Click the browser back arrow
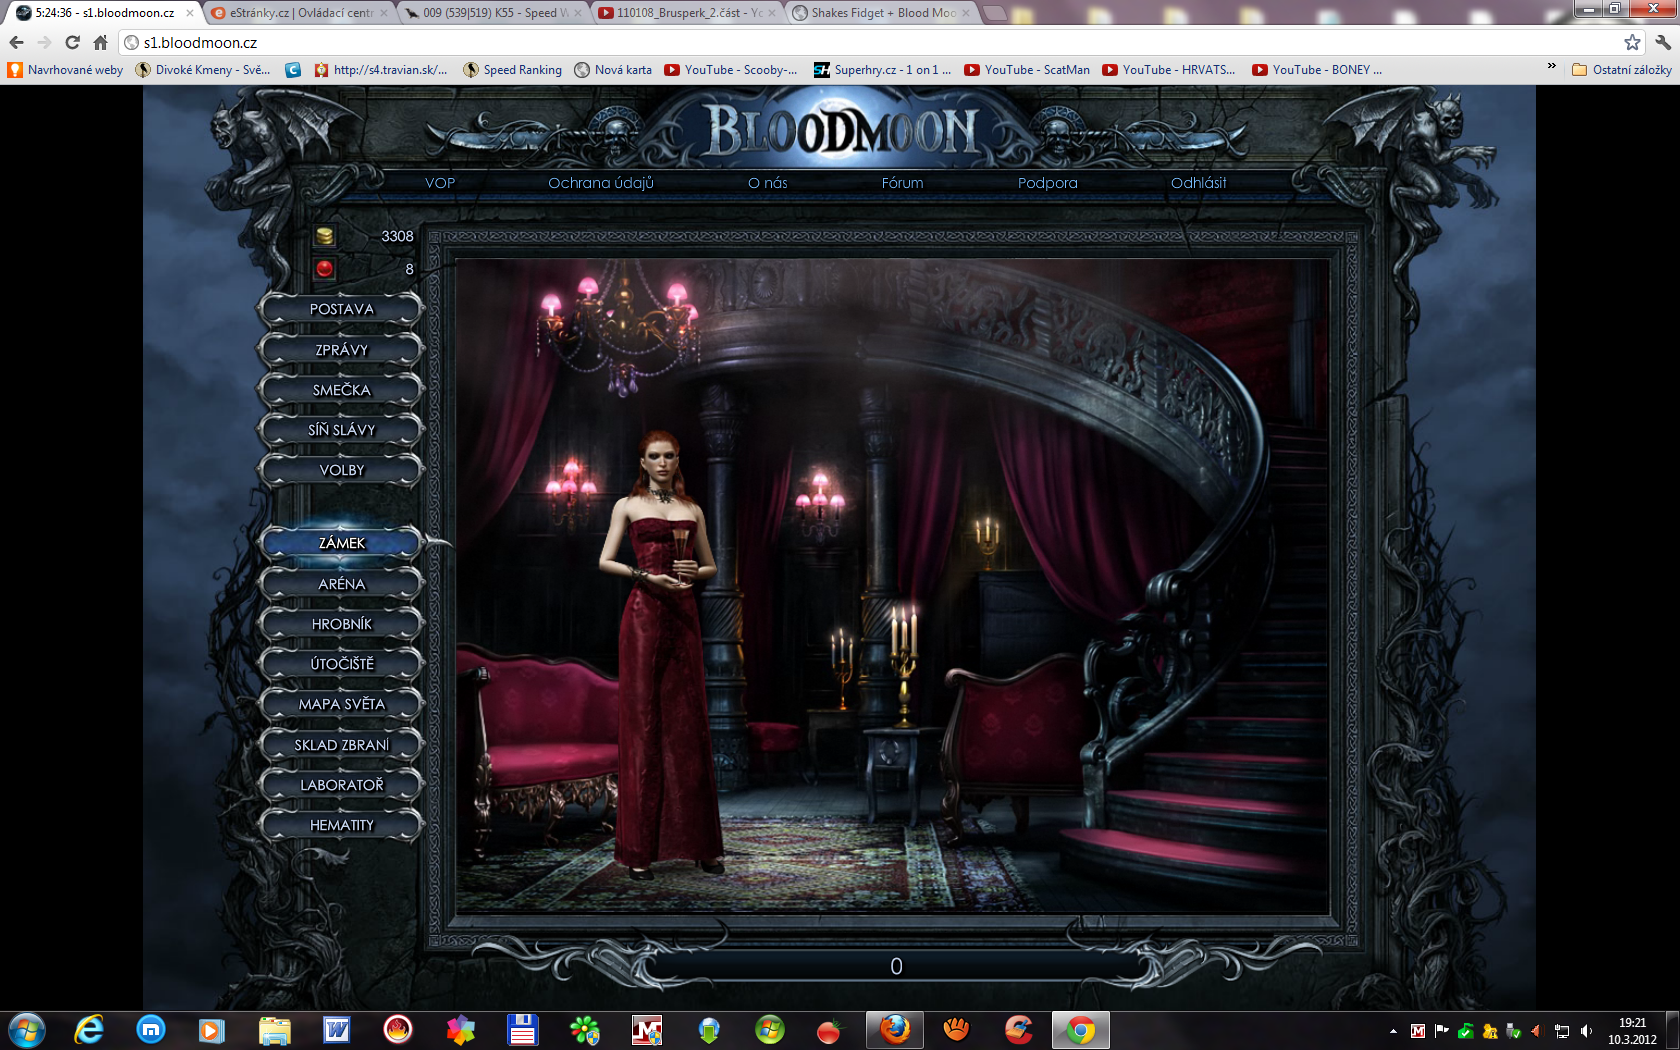Image resolution: width=1680 pixels, height=1050 pixels. point(16,42)
